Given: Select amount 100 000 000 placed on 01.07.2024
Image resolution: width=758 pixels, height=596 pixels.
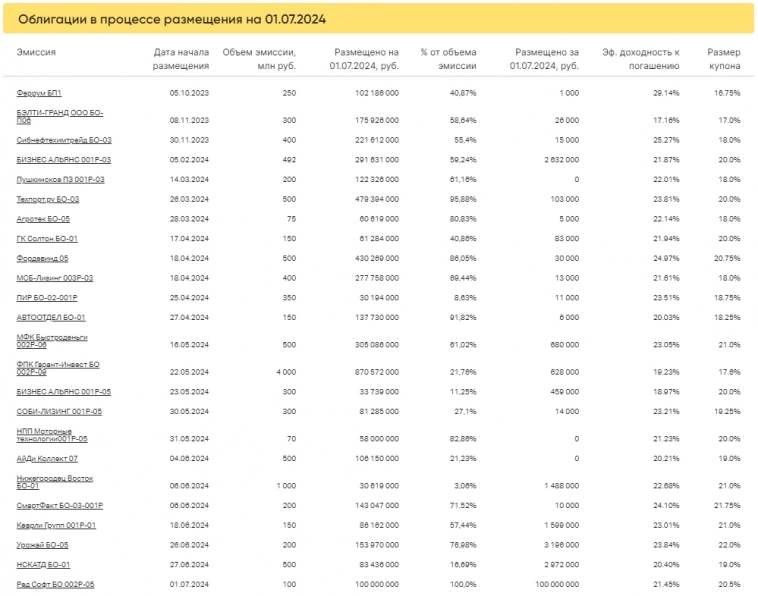Looking at the screenshot, I should tap(557, 584).
